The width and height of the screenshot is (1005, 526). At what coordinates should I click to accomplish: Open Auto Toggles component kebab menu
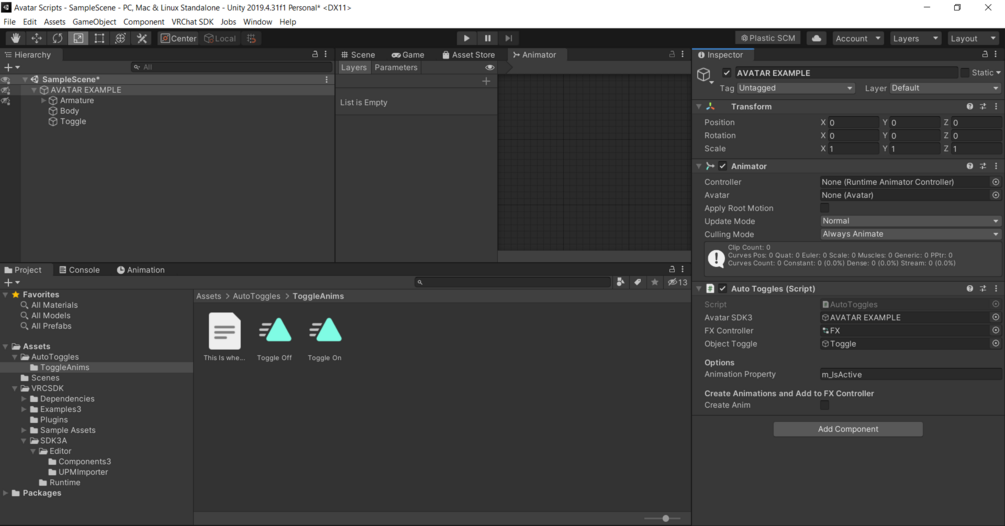tap(996, 289)
